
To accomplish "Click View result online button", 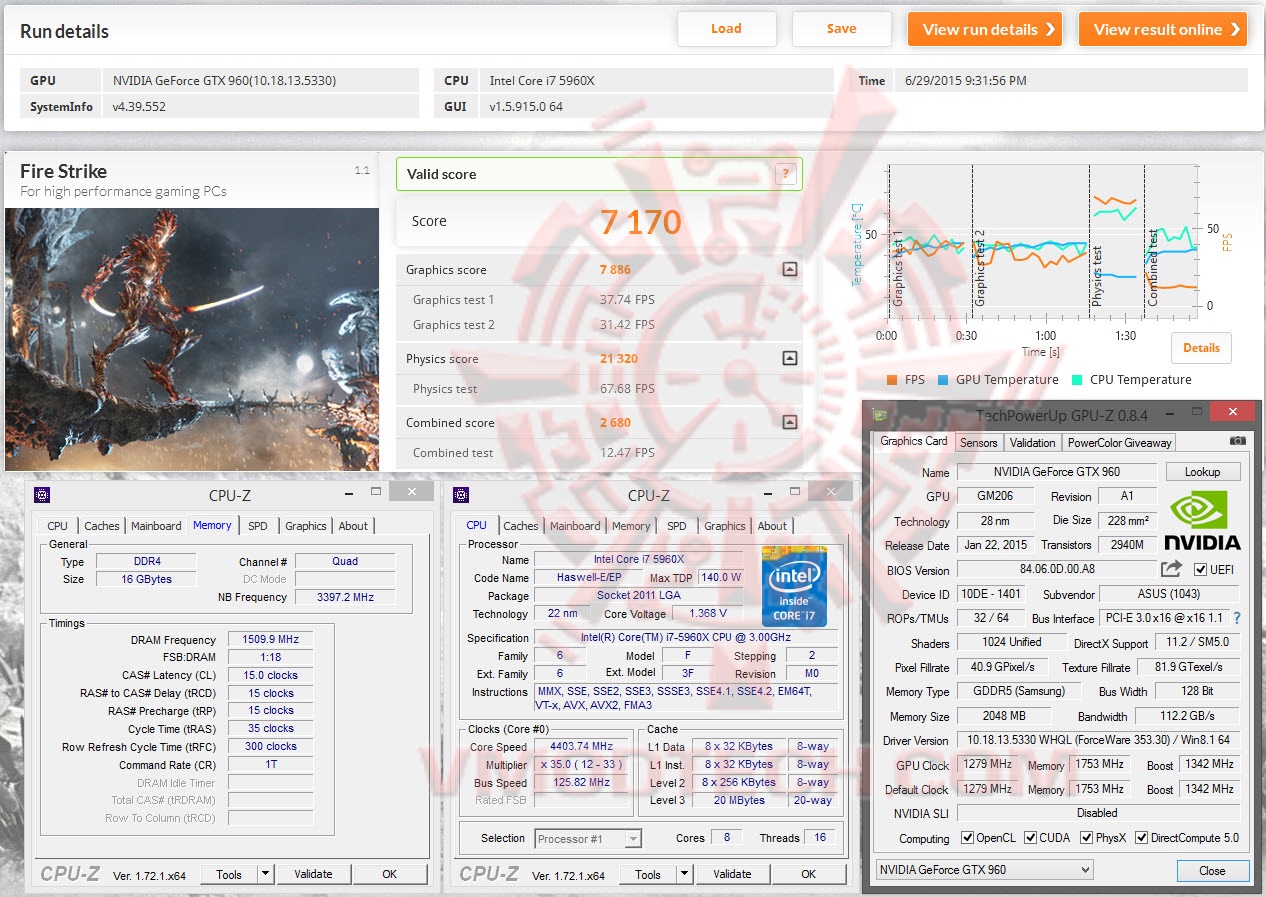I will coord(1162,29).
